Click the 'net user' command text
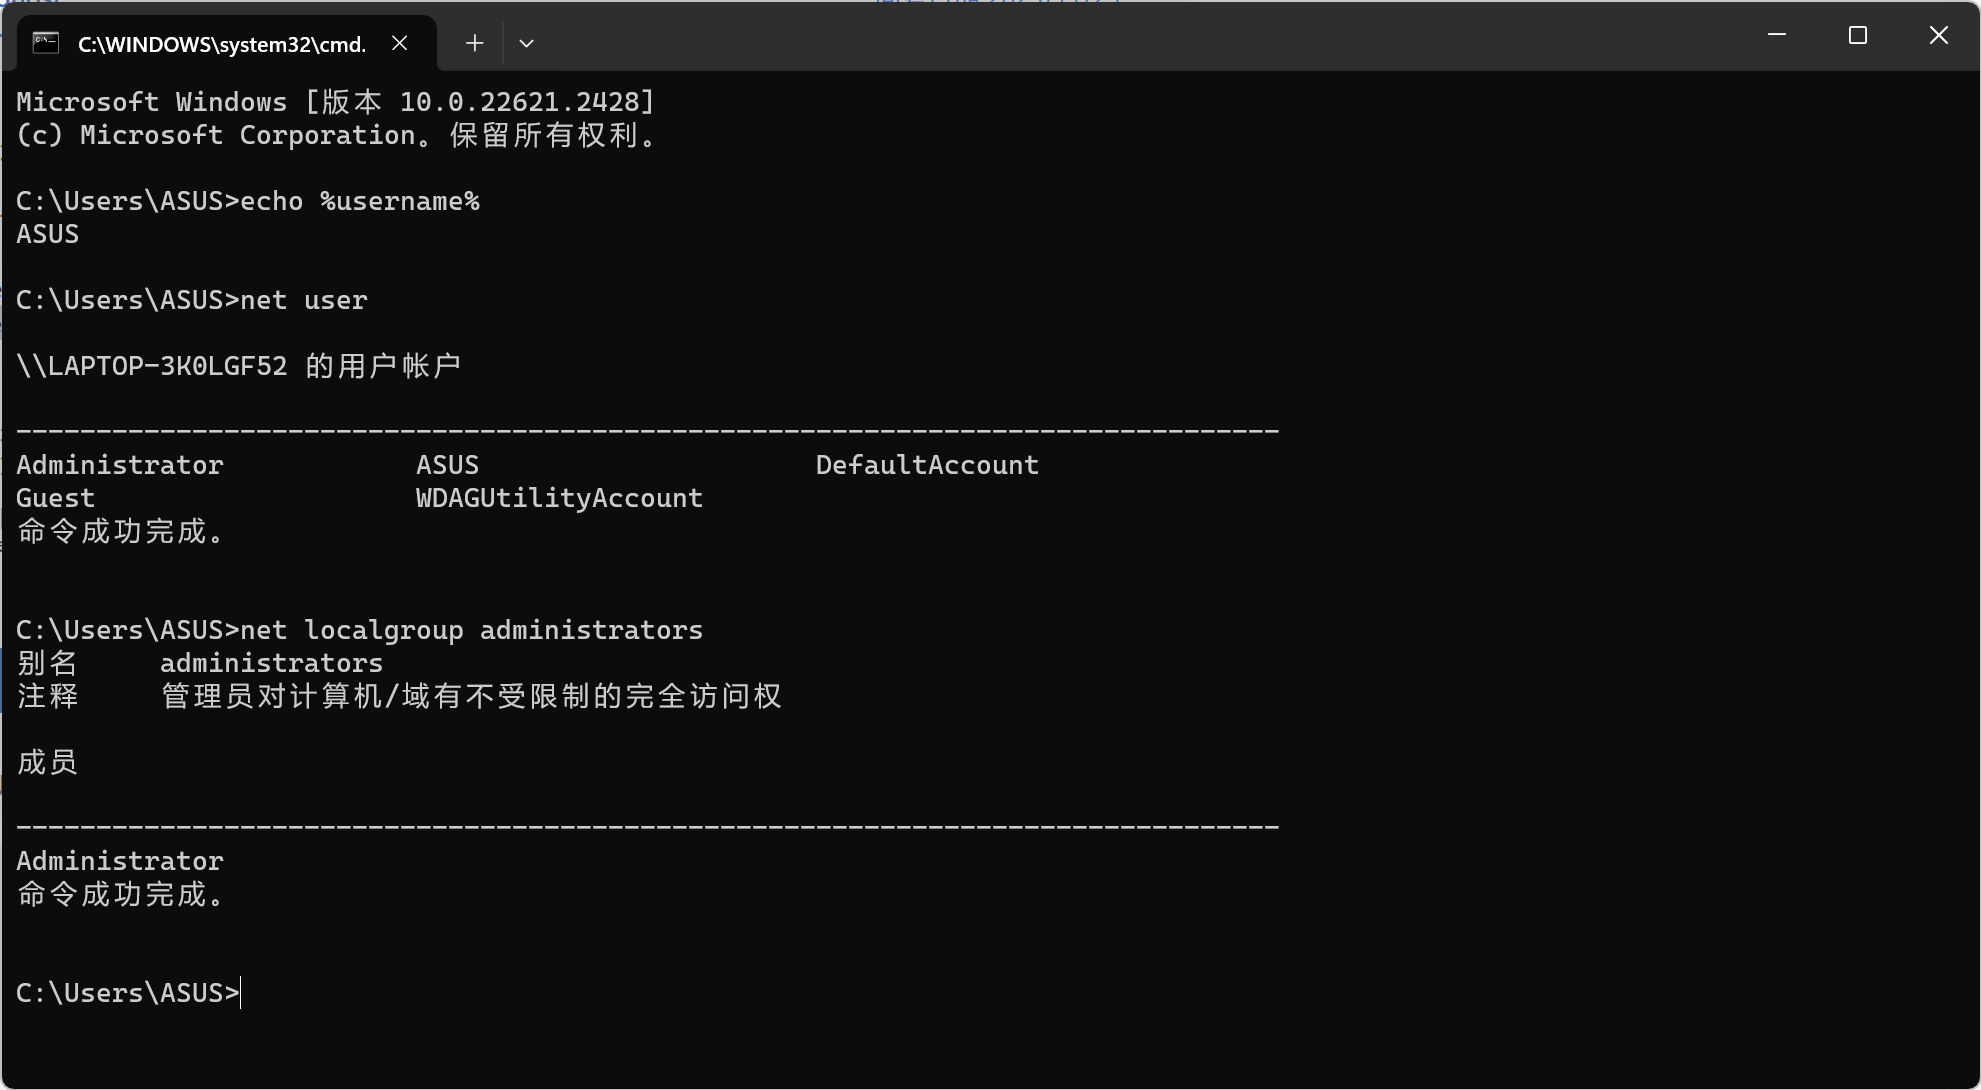 [x=304, y=300]
